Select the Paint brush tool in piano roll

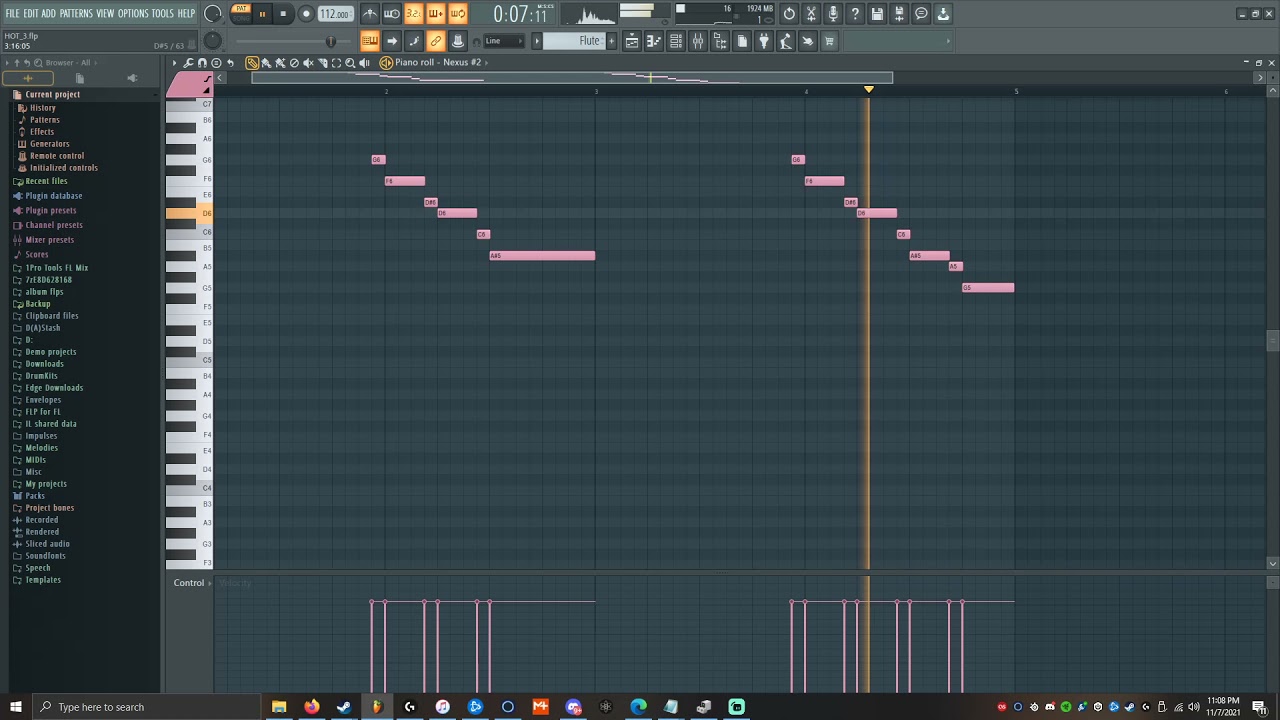click(x=266, y=63)
